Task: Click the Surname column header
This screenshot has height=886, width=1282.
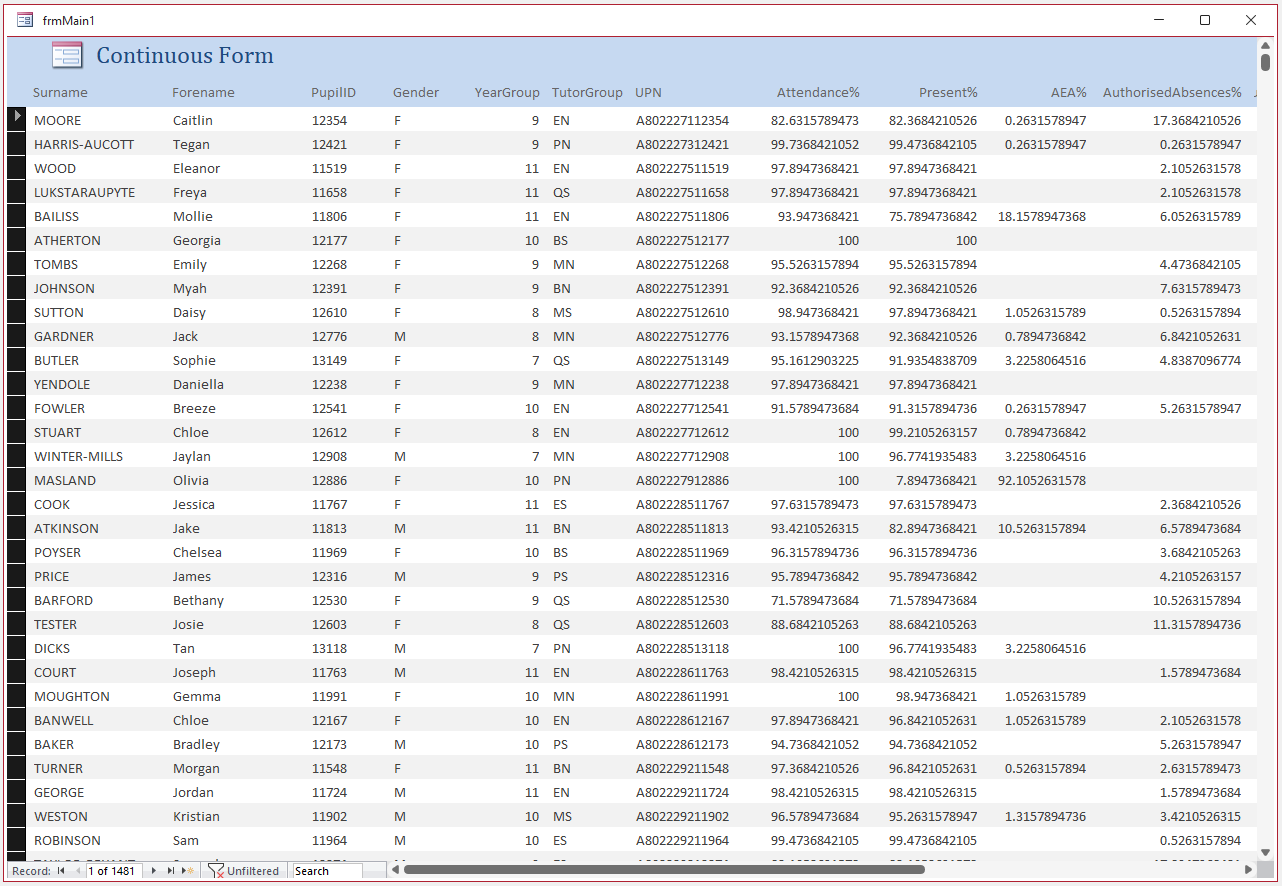Action: point(60,92)
